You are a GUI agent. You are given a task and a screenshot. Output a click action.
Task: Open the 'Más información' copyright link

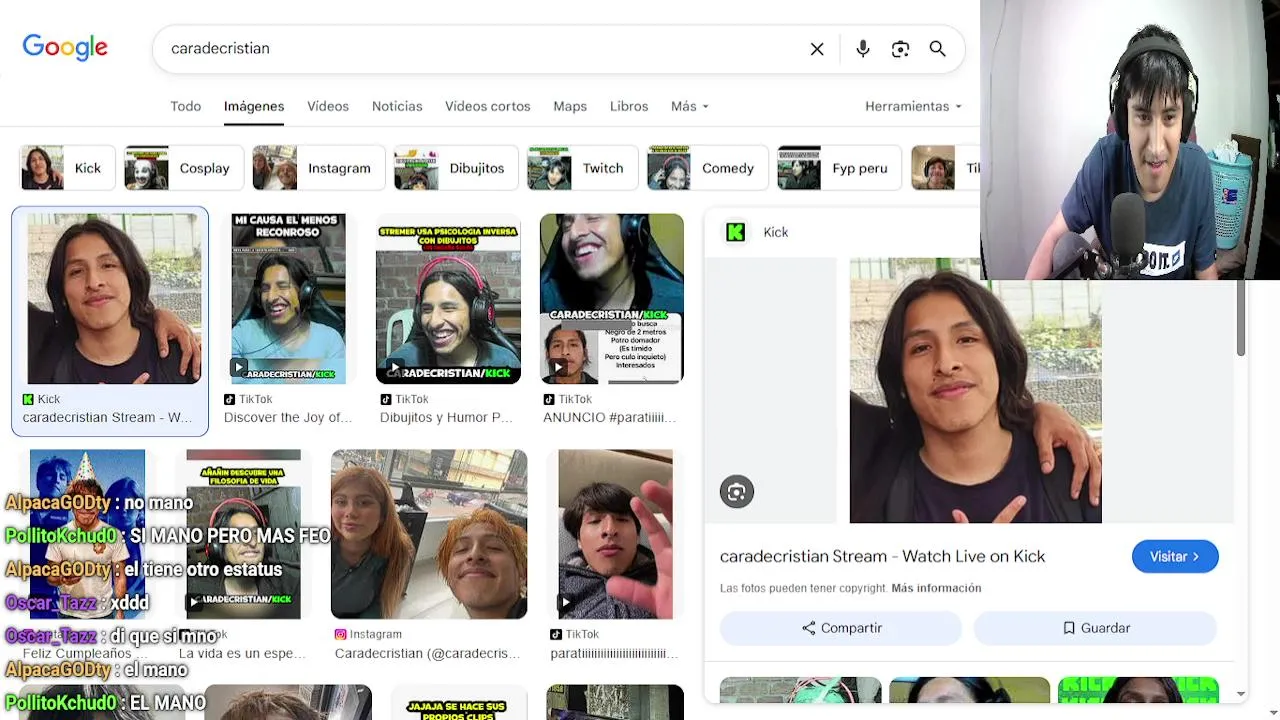pos(936,588)
